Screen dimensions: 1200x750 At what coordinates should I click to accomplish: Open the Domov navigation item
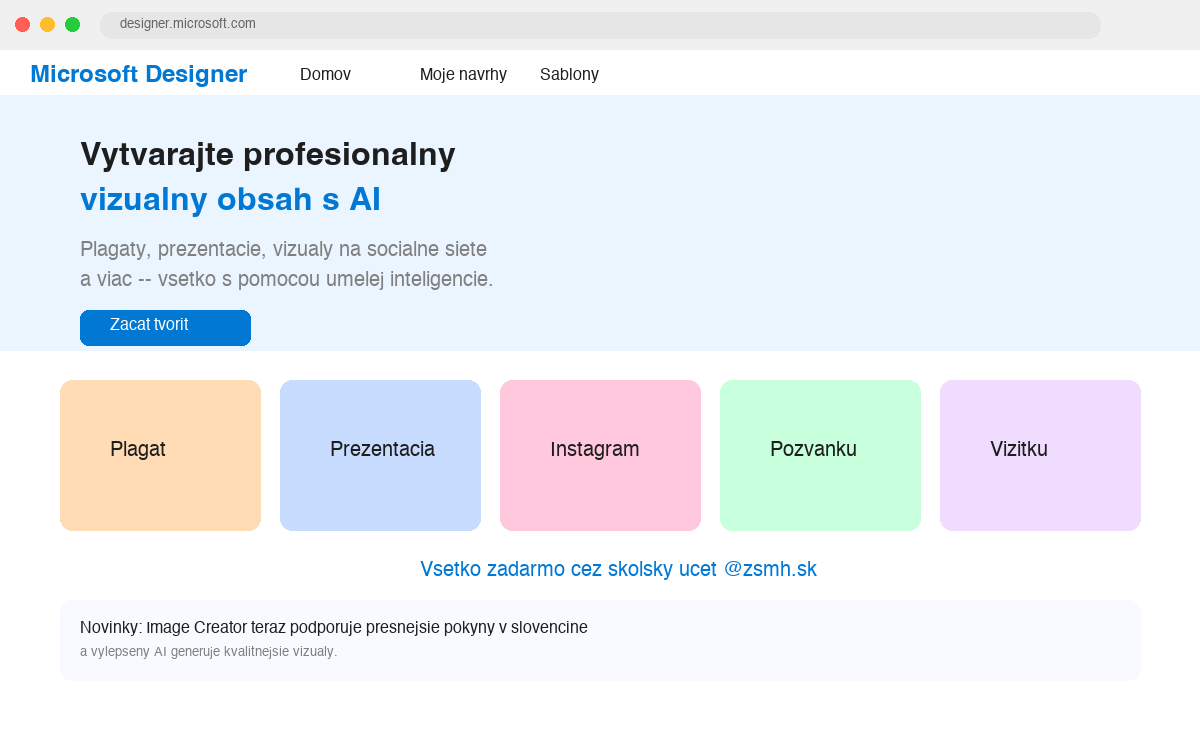click(325, 74)
